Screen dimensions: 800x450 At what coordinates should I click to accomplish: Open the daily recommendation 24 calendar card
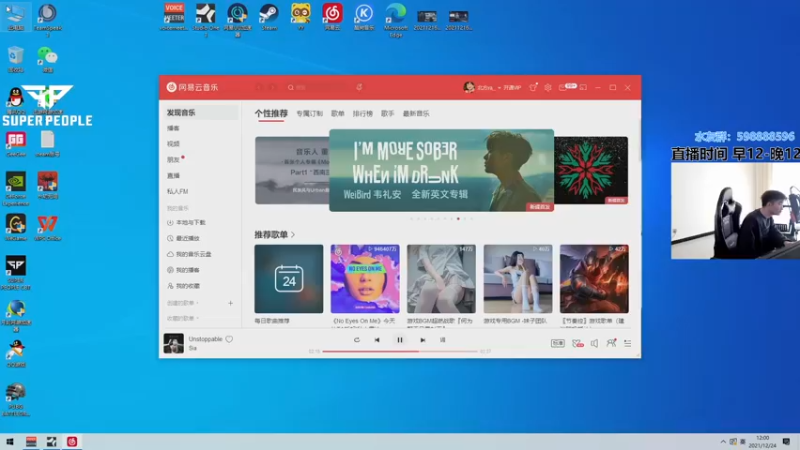click(289, 279)
